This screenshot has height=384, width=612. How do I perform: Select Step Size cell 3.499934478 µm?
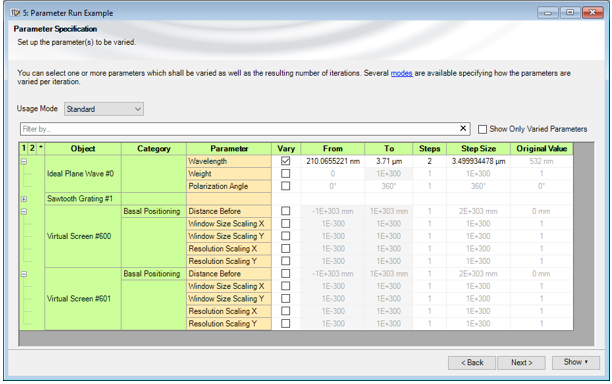click(x=479, y=161)
